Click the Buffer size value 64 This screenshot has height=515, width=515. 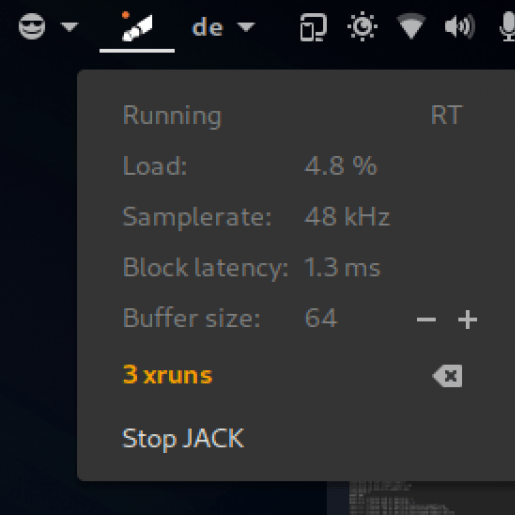pyautogui.click(x=321, y=318)
